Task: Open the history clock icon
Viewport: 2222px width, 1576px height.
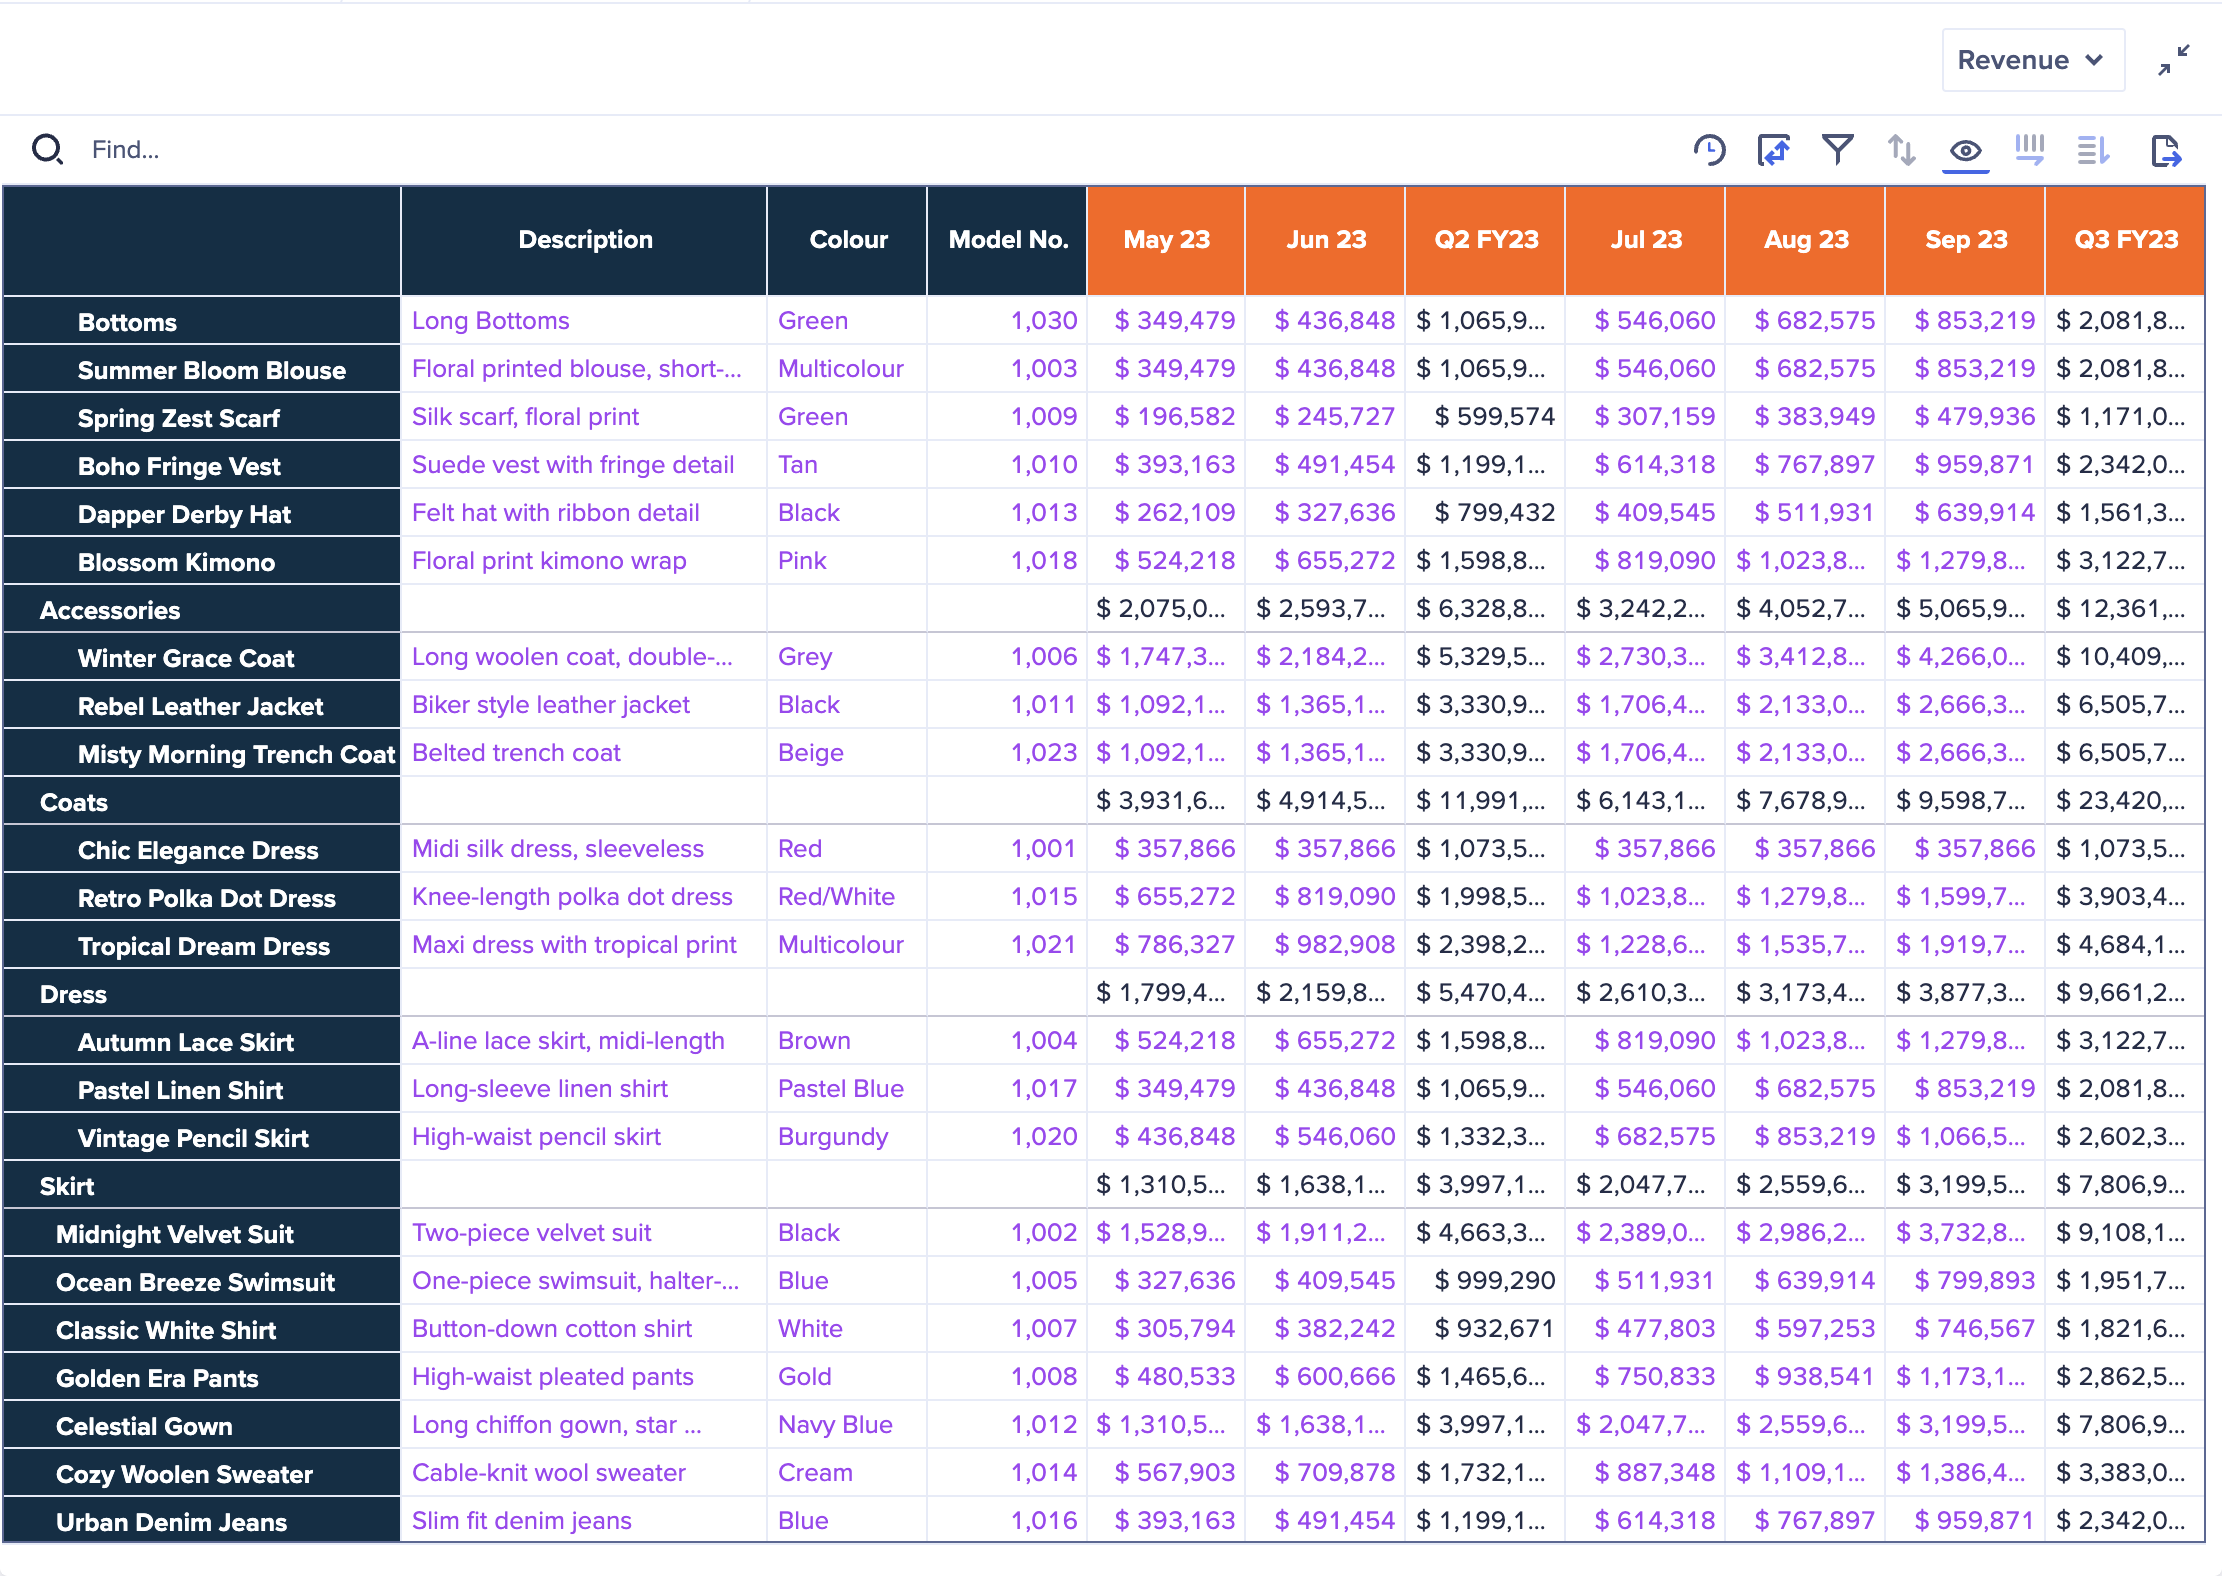Action: pos(1709,150)
